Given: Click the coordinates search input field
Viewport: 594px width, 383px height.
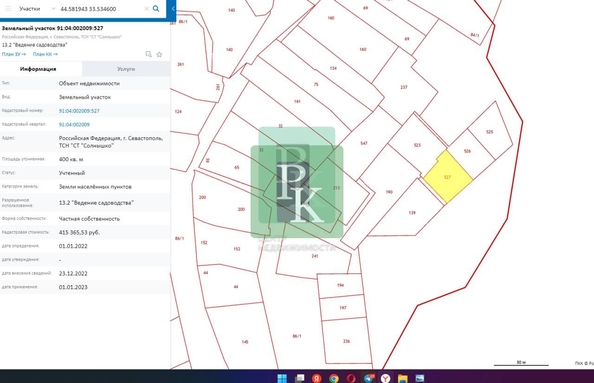Looking at the screenshot, I should [100, 9].
